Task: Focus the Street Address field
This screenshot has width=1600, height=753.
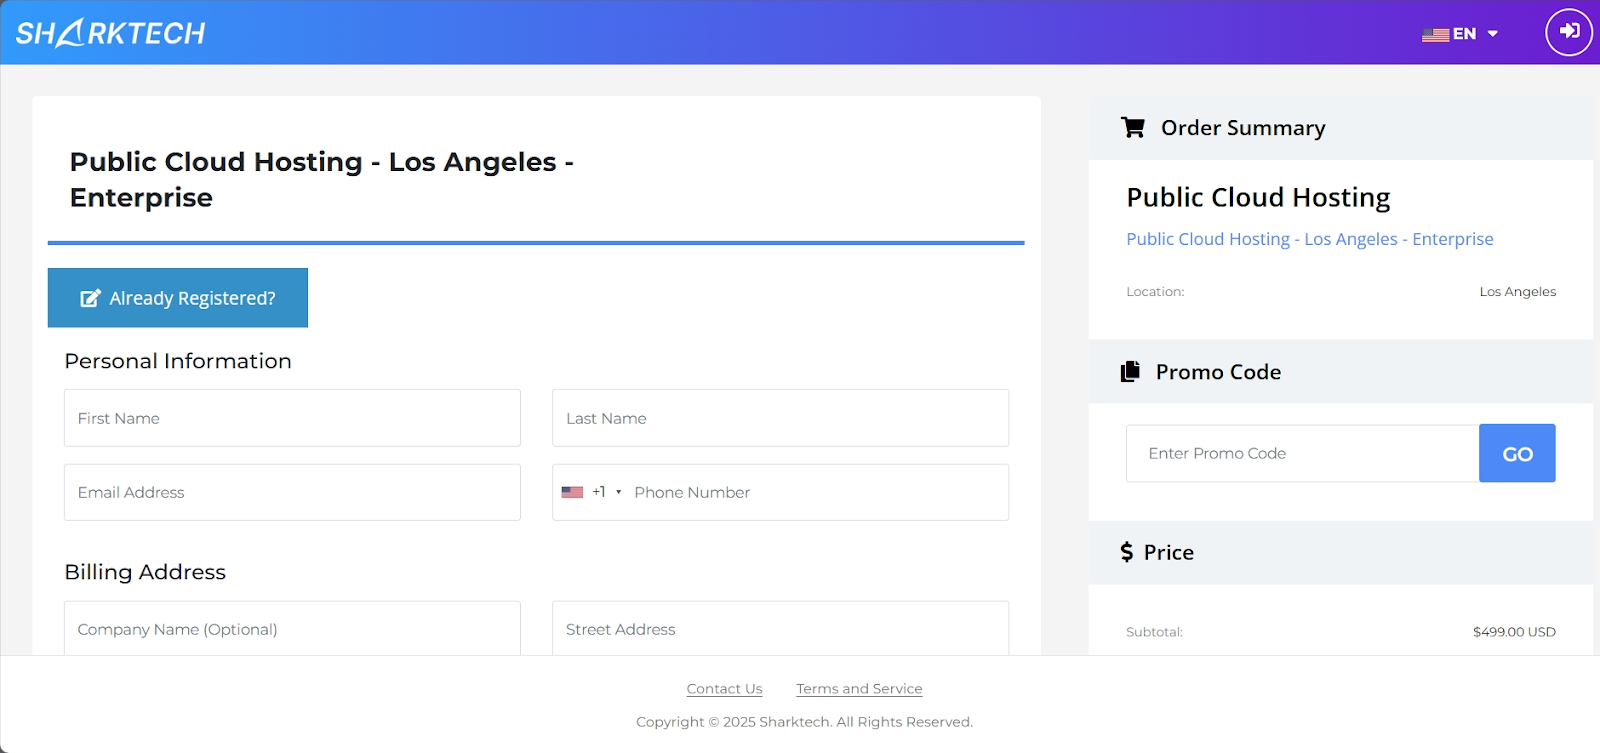Action: (780, 628)
